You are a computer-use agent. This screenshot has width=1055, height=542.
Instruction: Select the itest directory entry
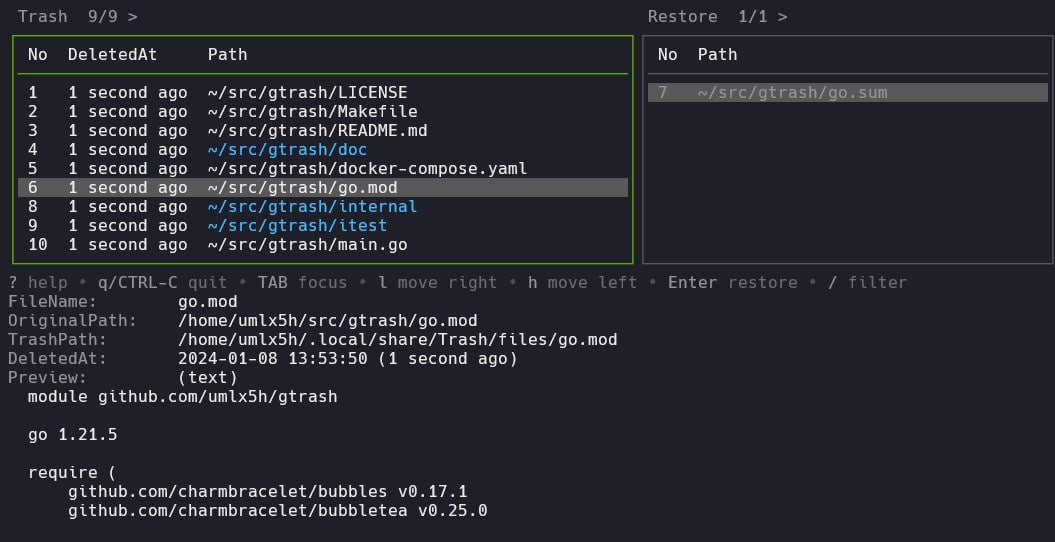[x=297, y=225]
